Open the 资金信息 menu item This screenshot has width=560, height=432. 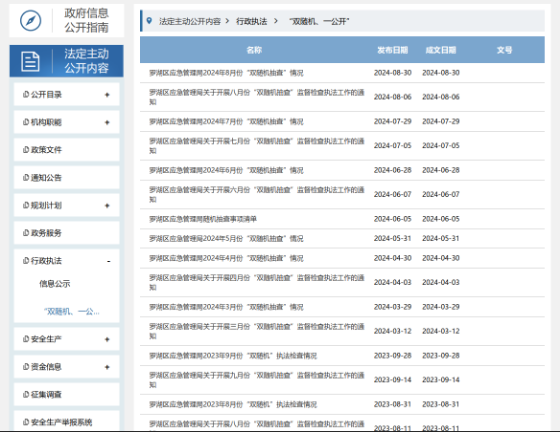(66, 367)
